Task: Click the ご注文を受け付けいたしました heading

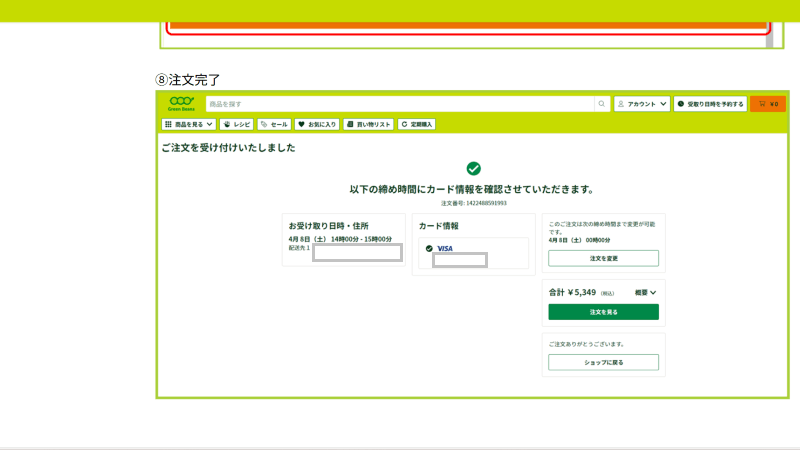Action: (228, 147)
